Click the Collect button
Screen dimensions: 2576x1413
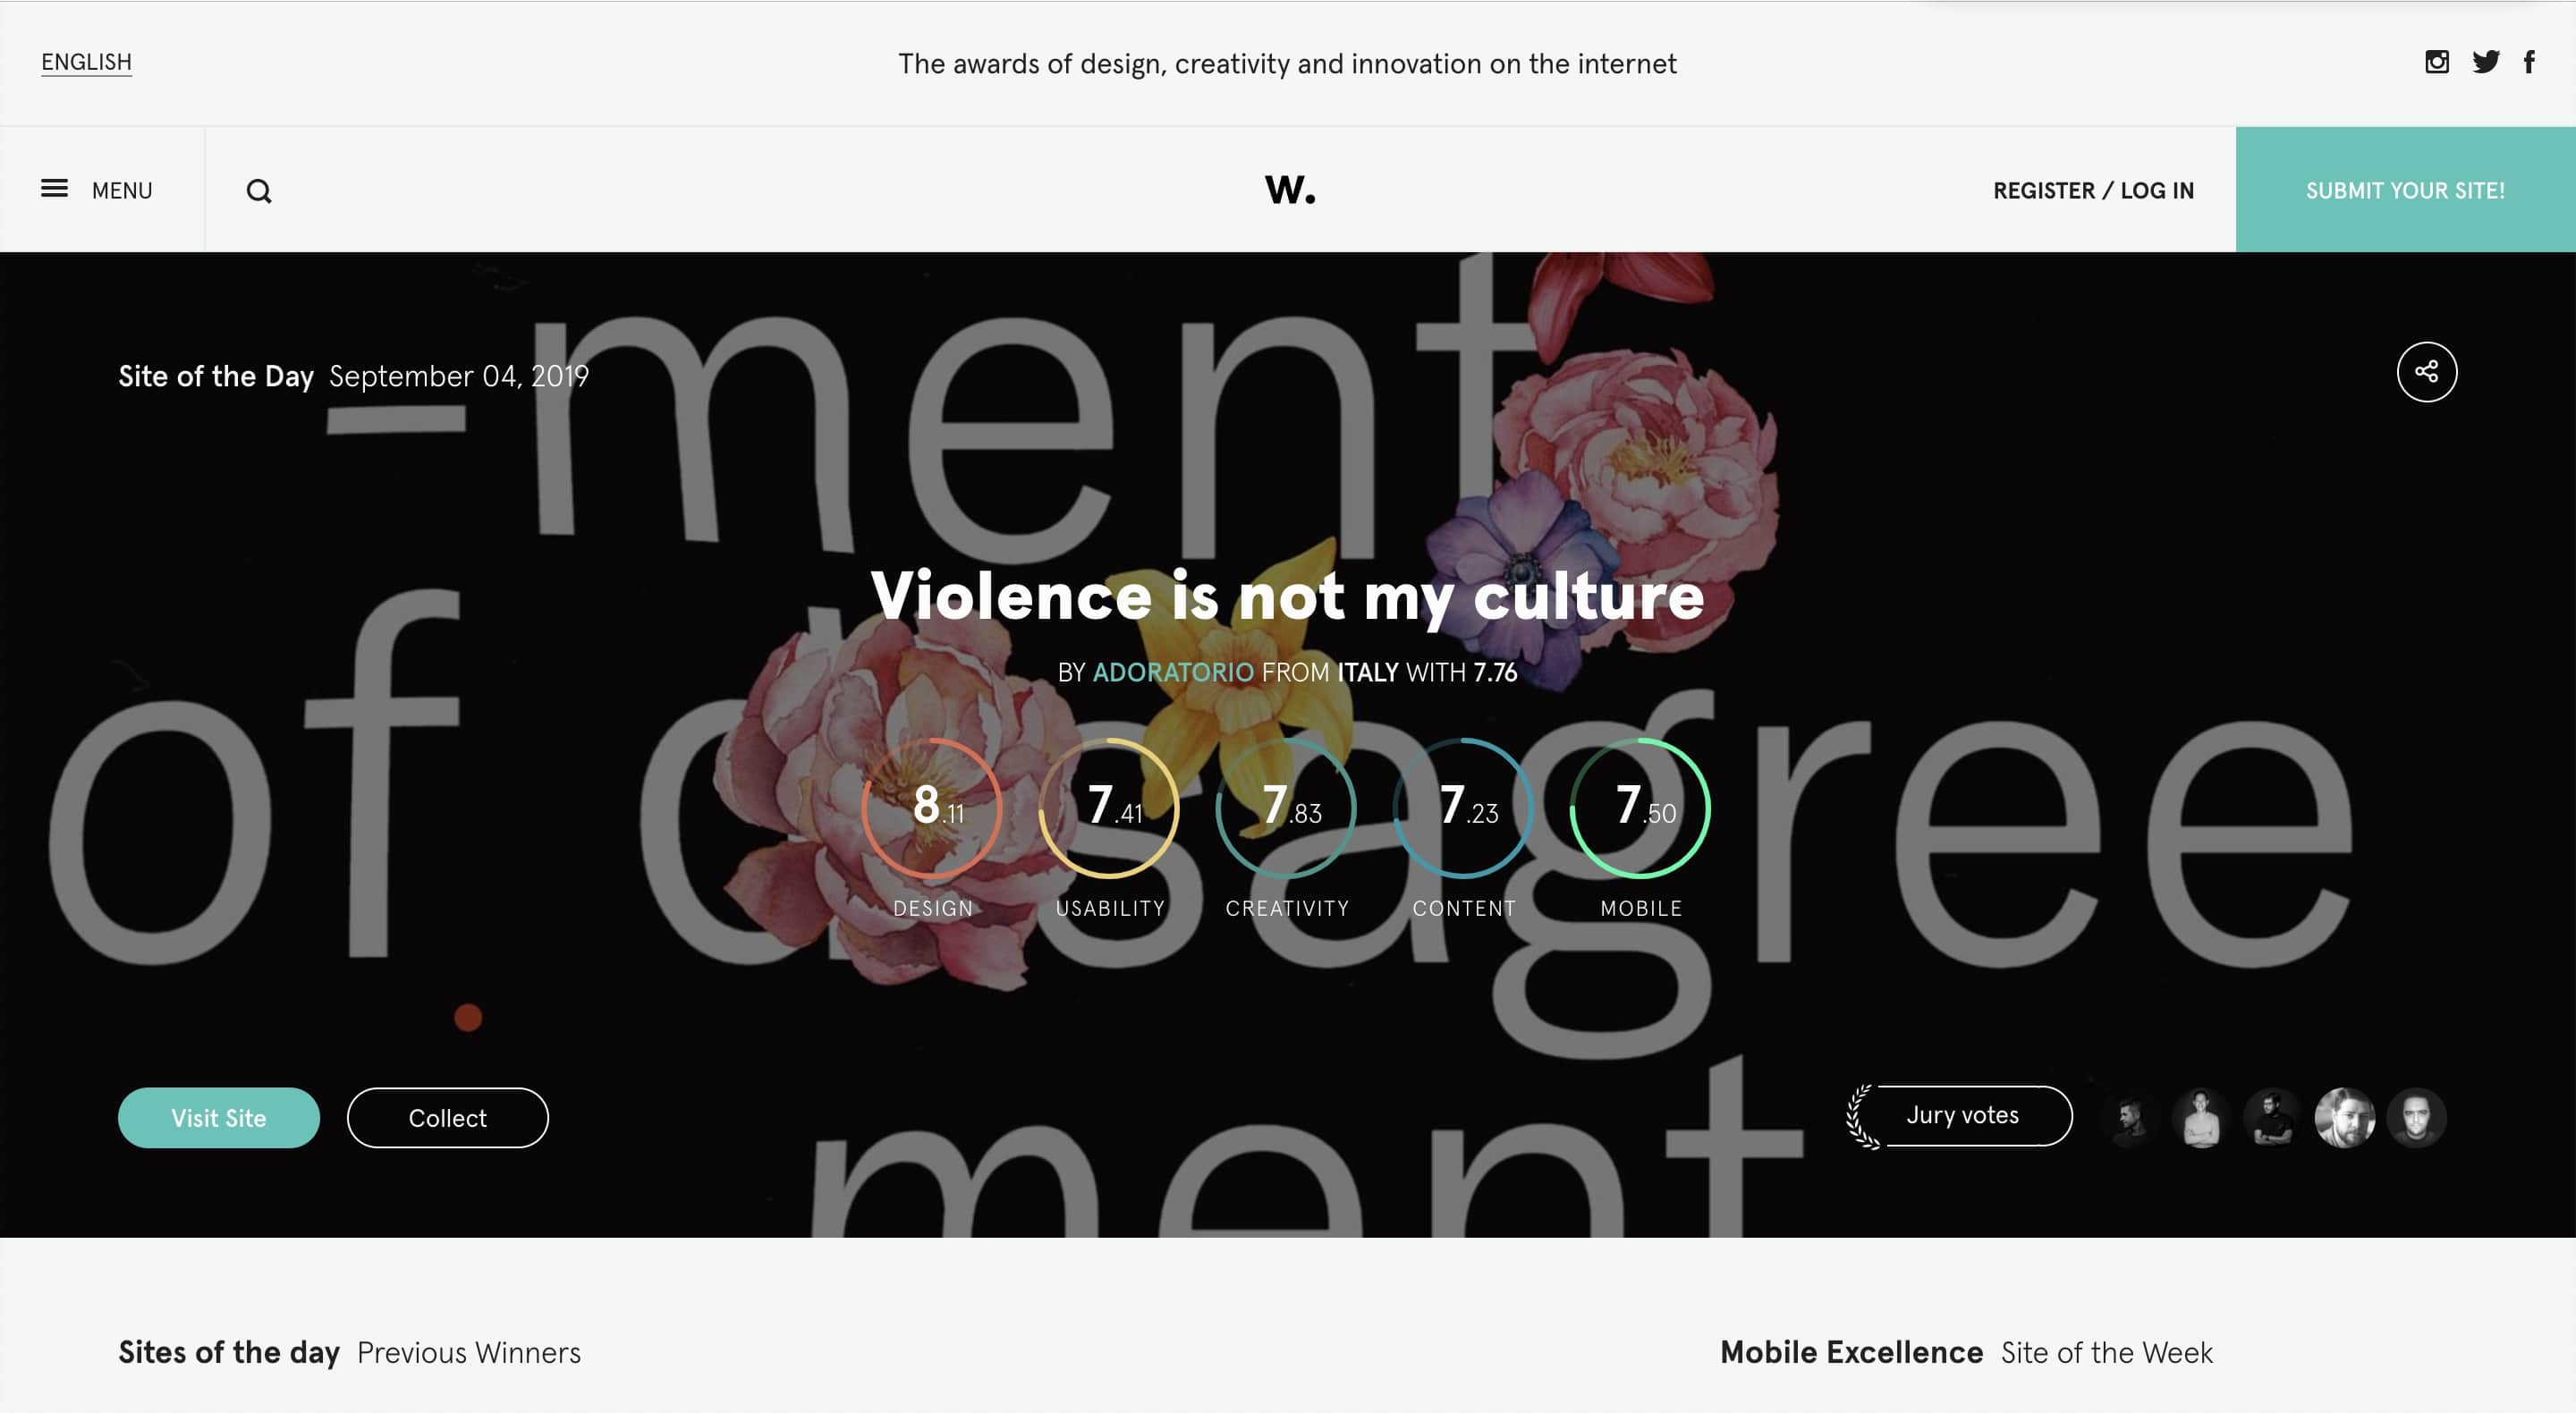click(447, 1117)
